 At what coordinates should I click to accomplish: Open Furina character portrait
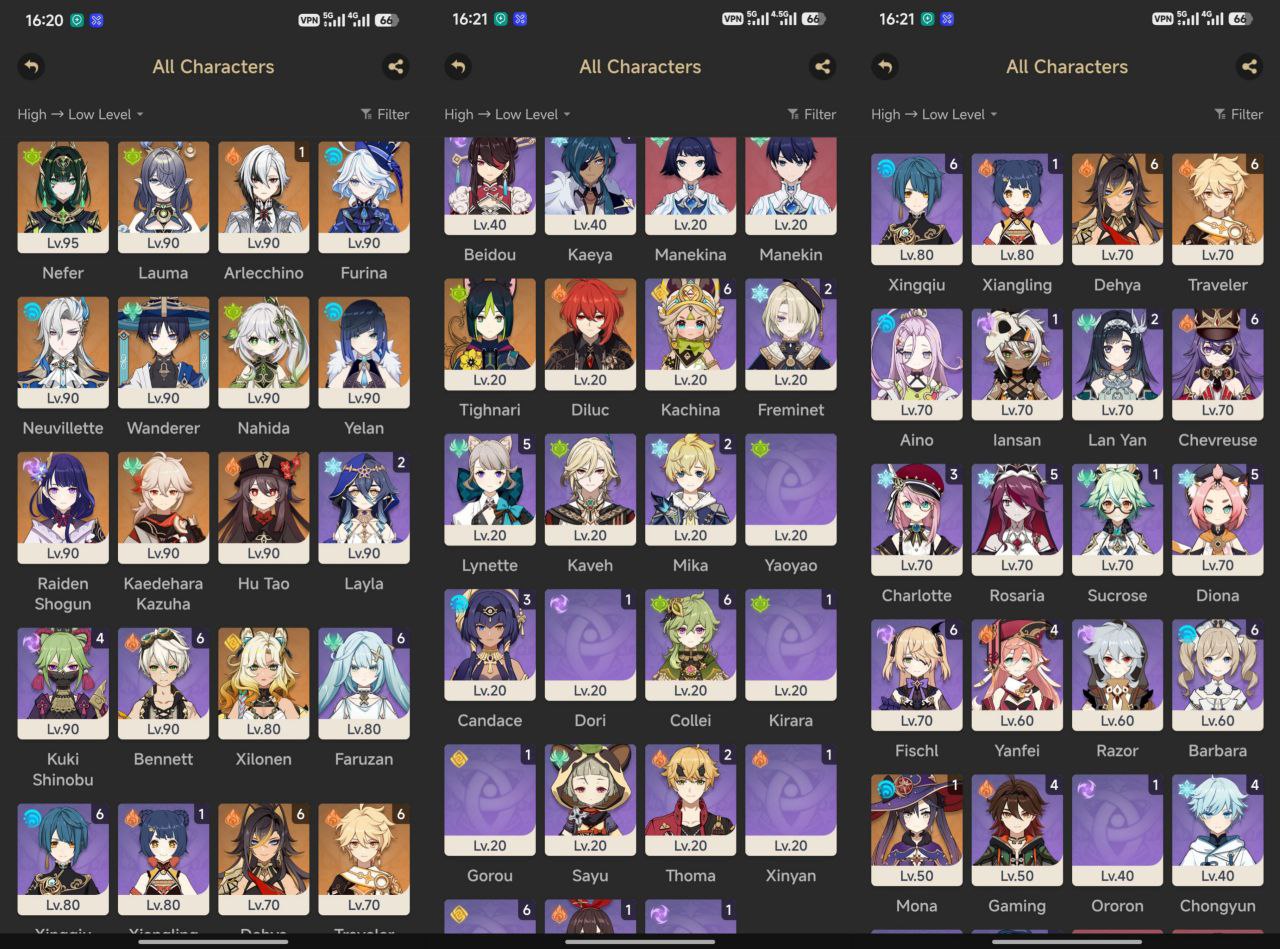364,197
